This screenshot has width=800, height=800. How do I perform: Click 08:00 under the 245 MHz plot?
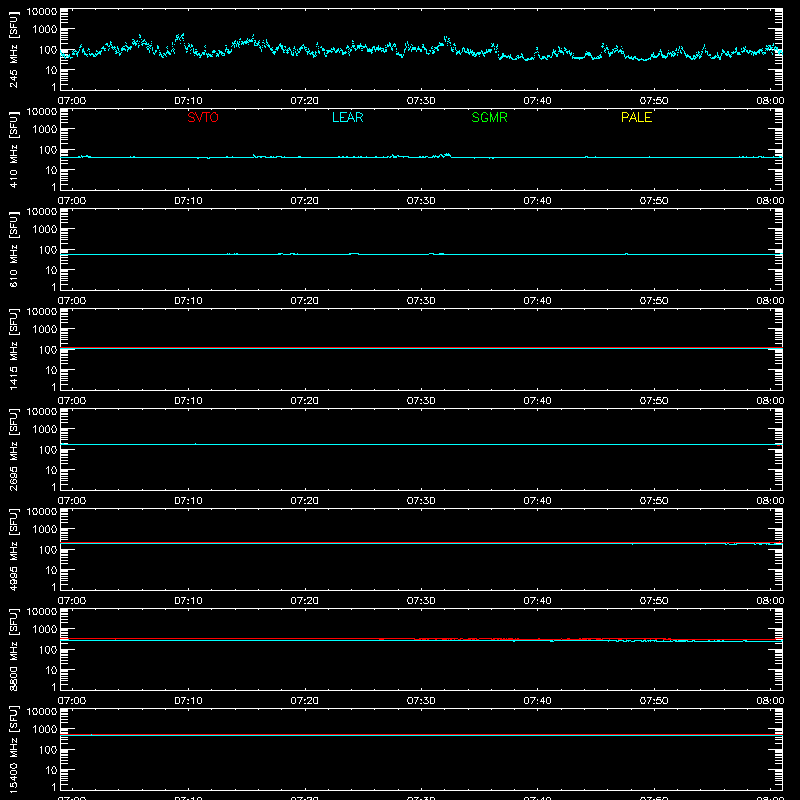(770, 101)
